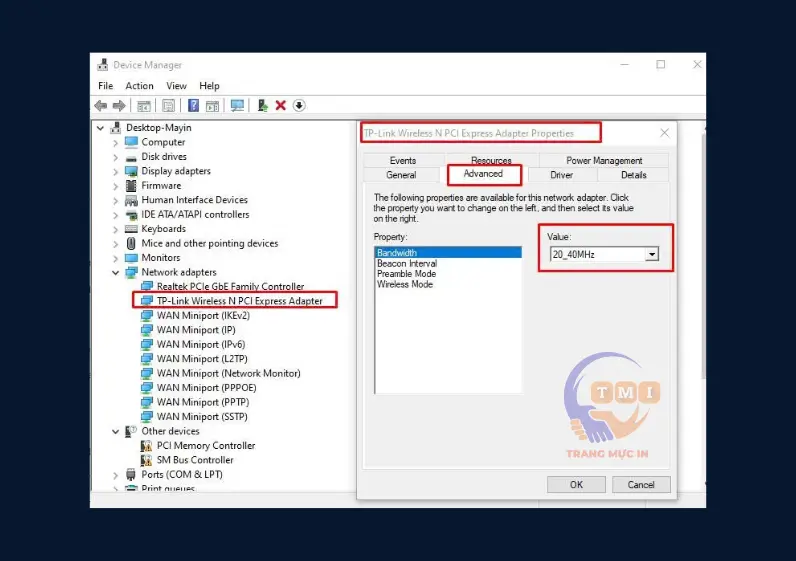This screenshot has width=796, height=561.
Task: Expand the Monitors node
Action: tap(116, 258)
